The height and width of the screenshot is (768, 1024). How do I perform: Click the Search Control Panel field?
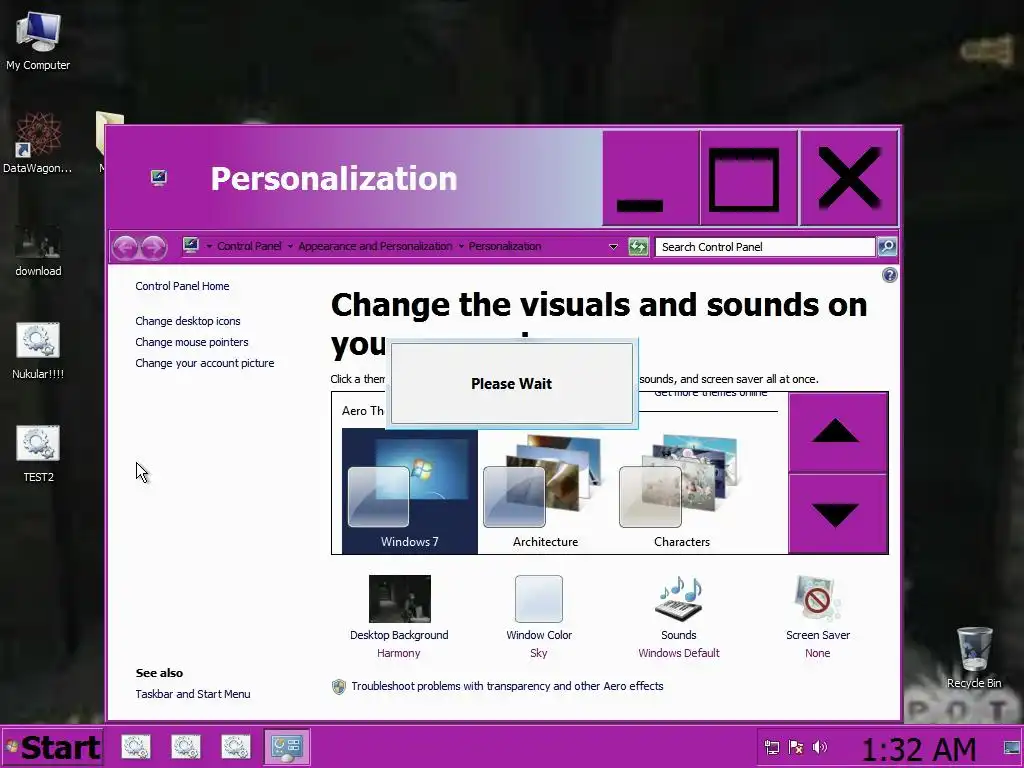tap(765, 247)
